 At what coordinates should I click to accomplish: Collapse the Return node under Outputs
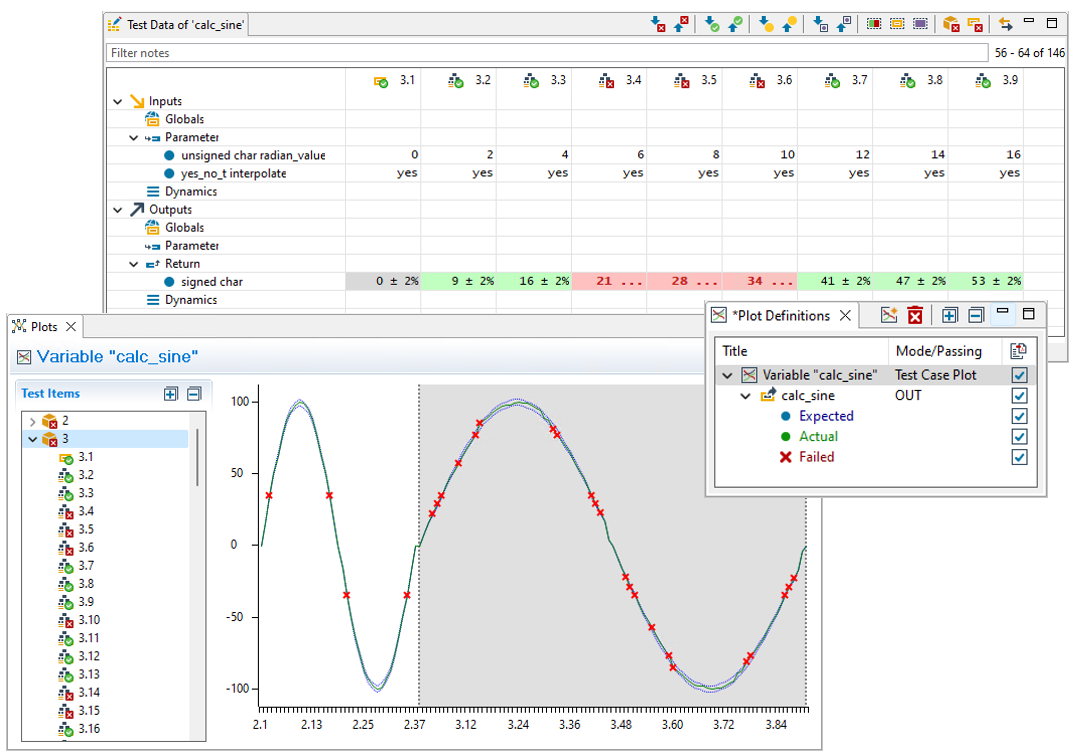(x=134, y=264)
